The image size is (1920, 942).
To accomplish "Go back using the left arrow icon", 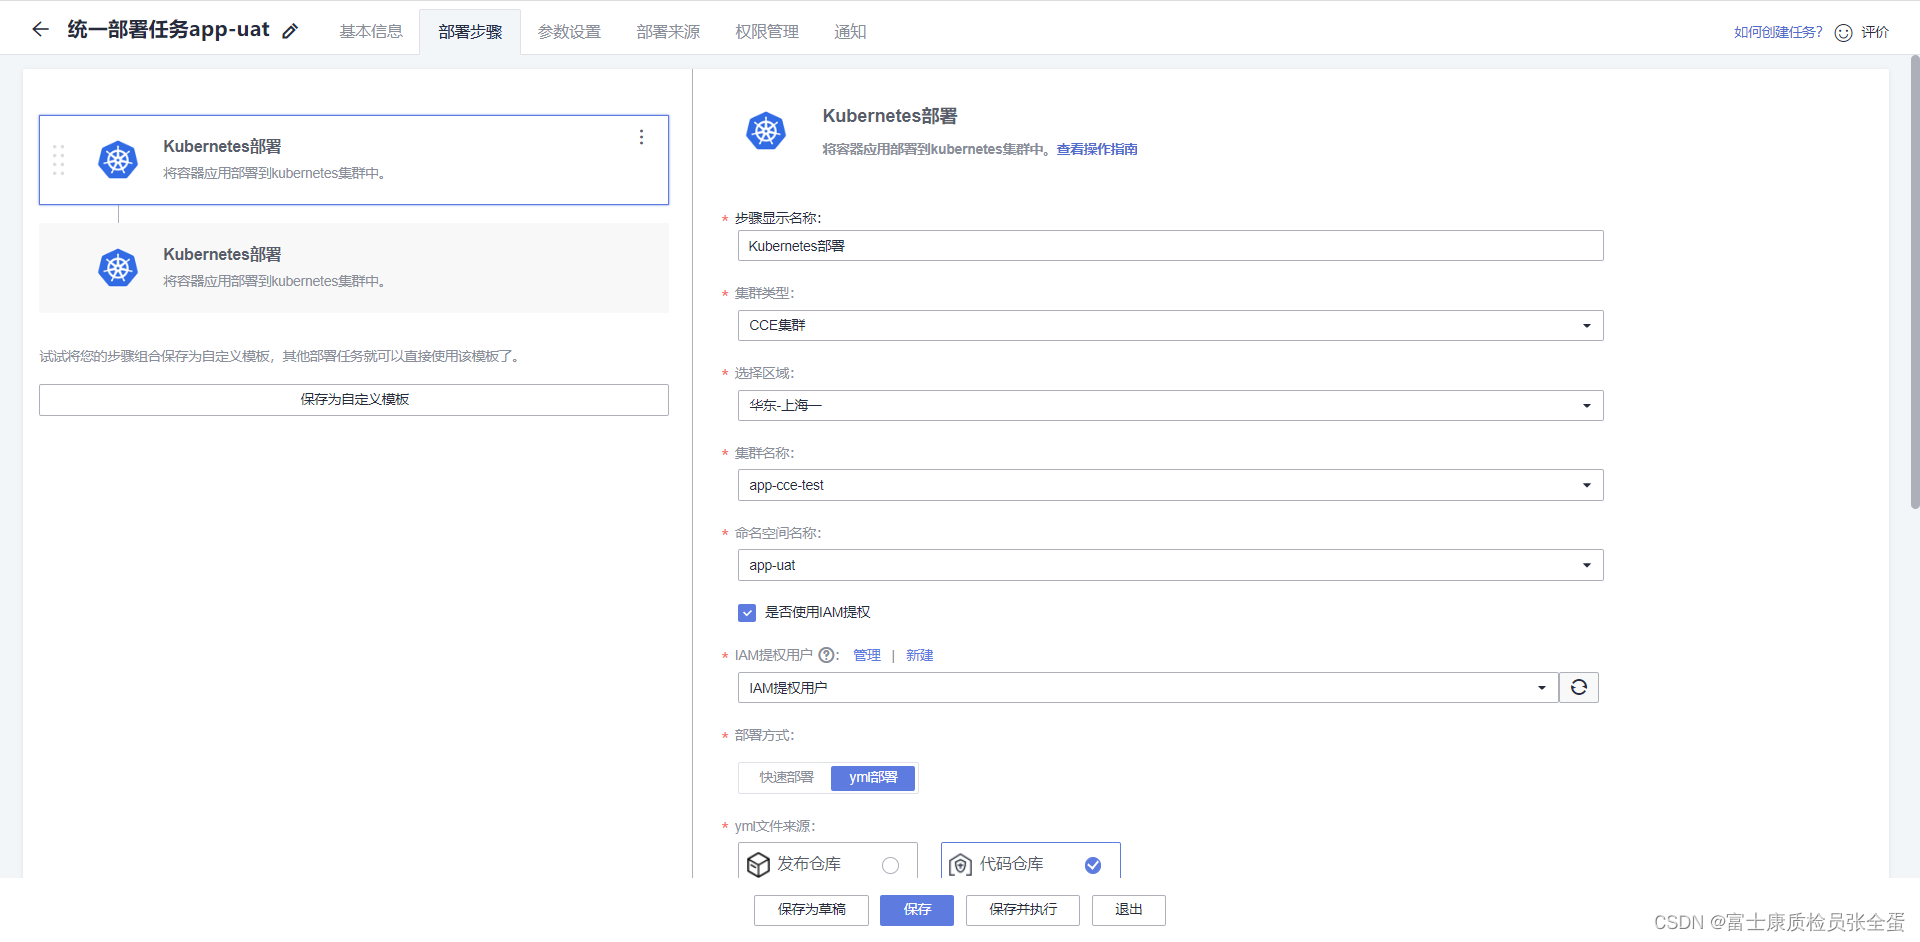I will click(40, 30).
